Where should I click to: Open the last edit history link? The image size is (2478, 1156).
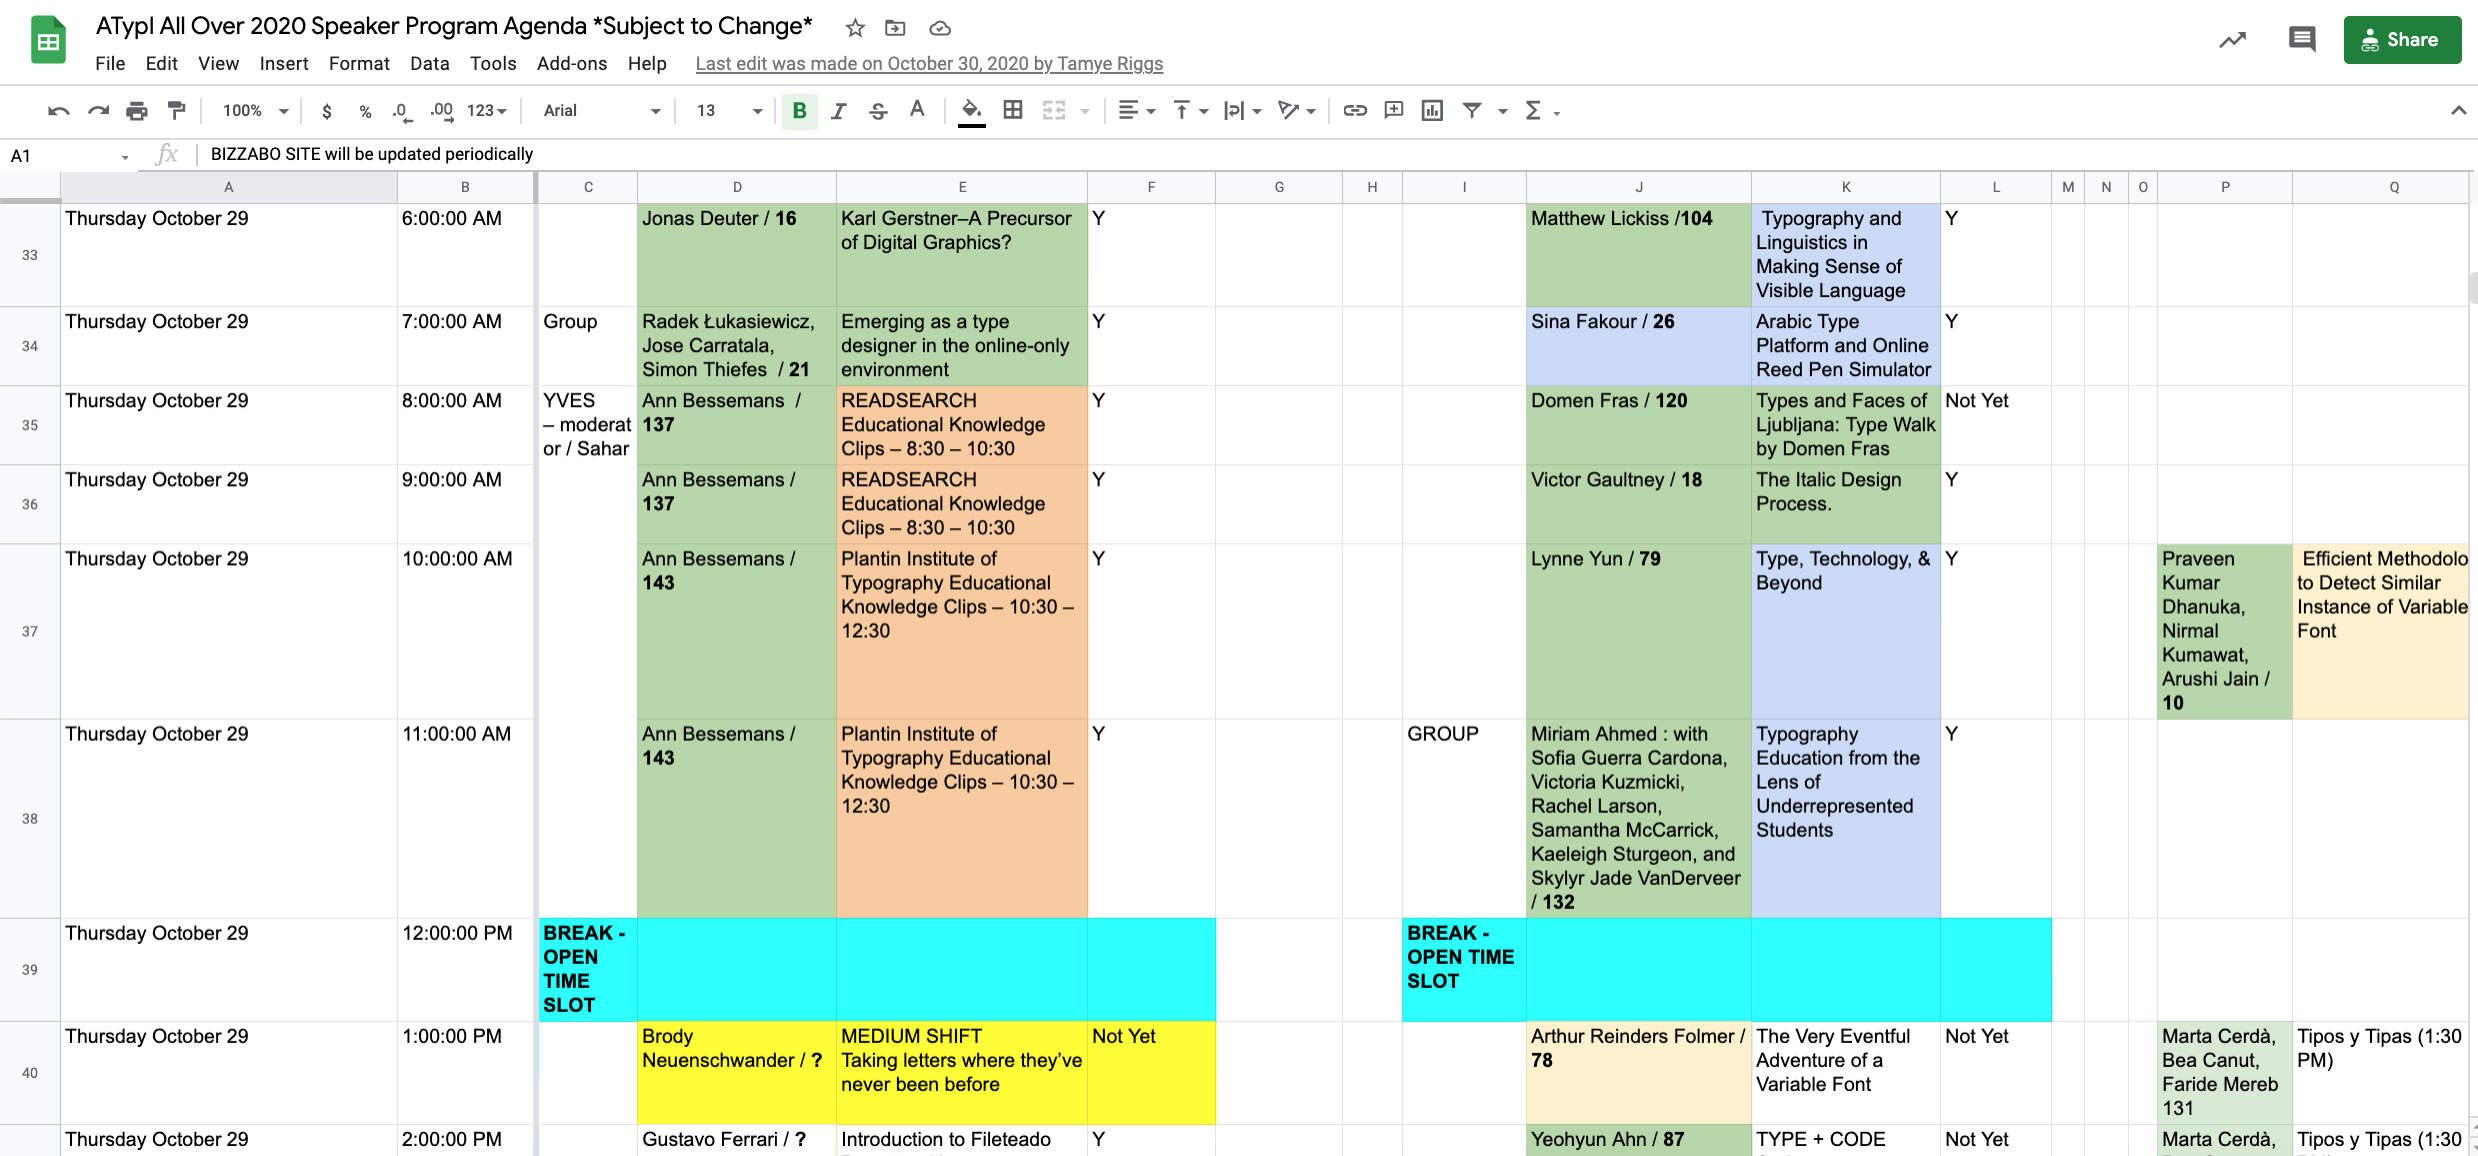(x=929, y=64)
